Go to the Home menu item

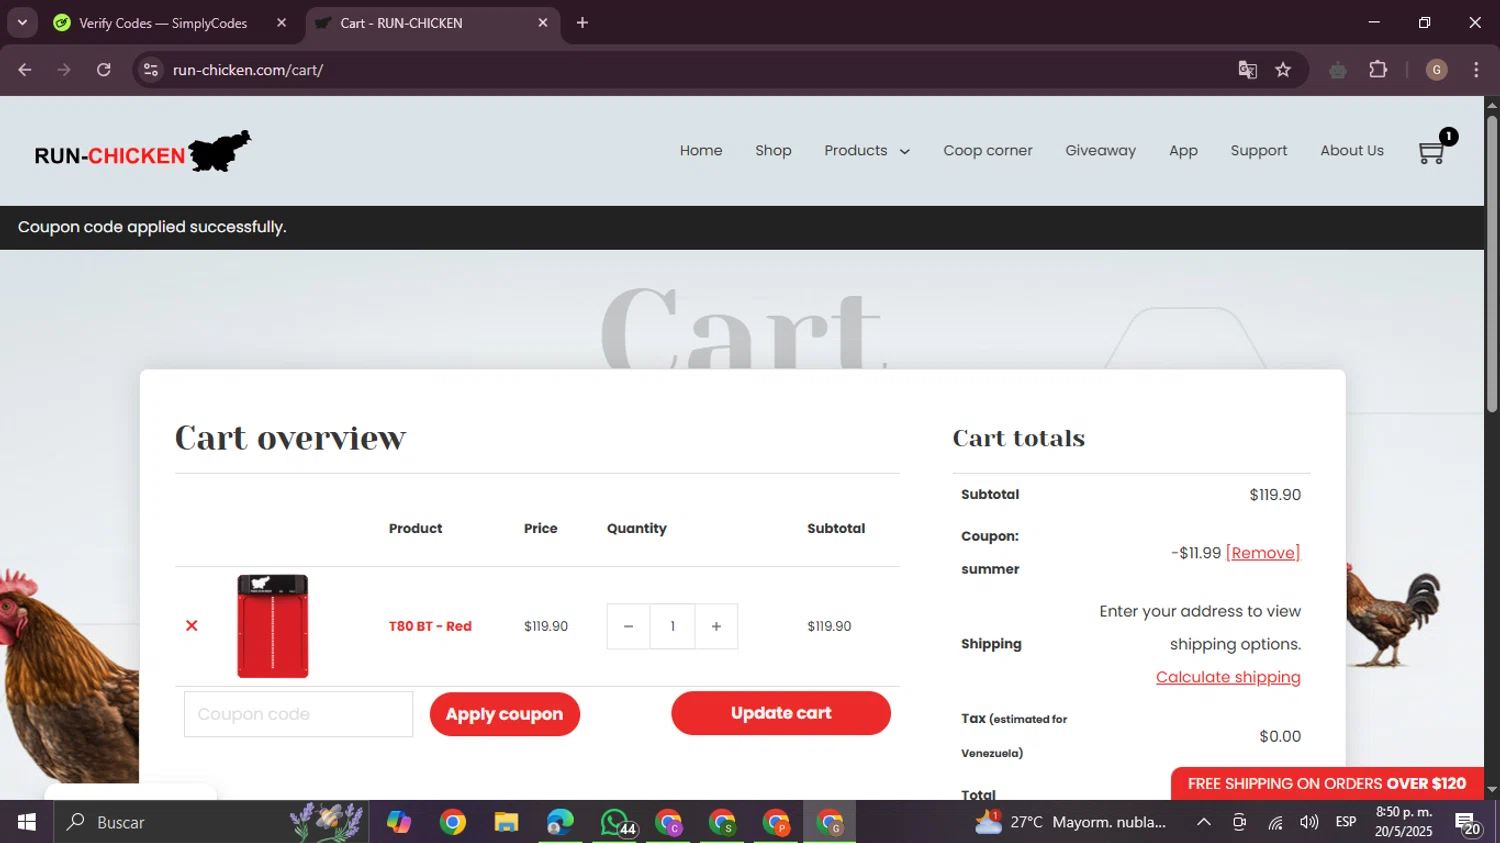tap(701, 150)
